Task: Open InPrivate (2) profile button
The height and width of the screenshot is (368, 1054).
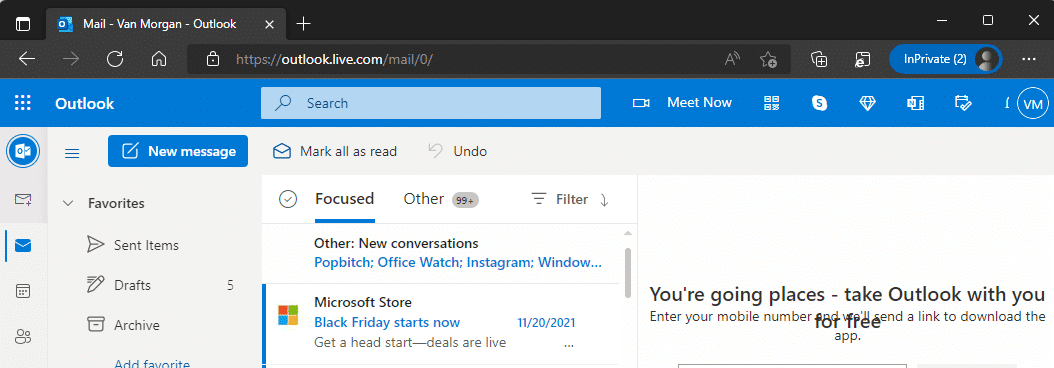Action: click(946, 59)
